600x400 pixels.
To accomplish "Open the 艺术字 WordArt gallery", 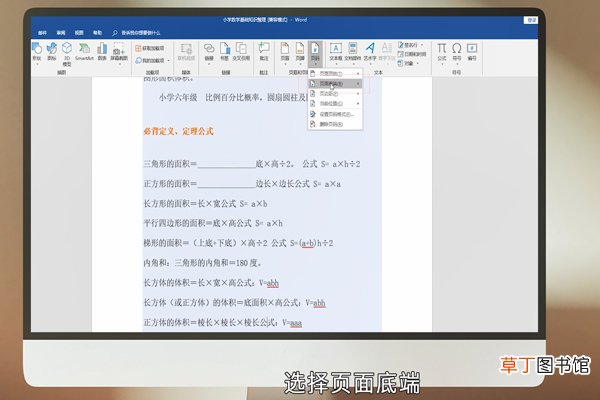I will pyautogui.click(x=370, y=52).
